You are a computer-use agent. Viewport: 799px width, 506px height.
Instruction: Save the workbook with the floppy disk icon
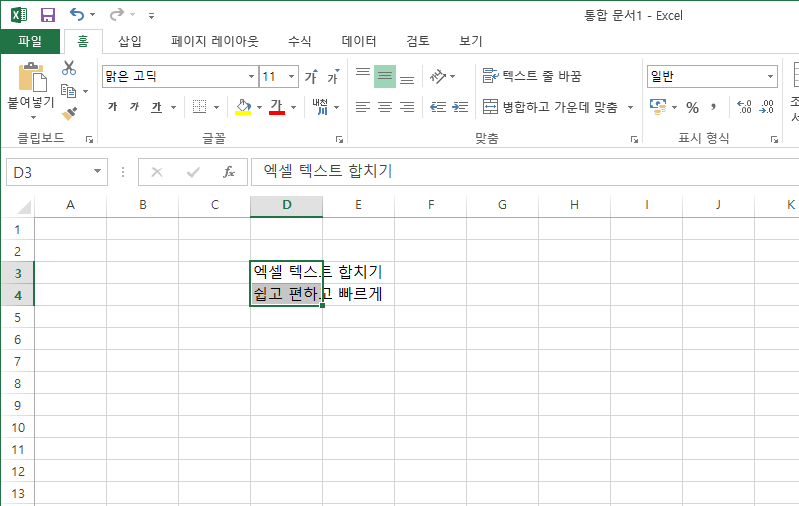48,15
